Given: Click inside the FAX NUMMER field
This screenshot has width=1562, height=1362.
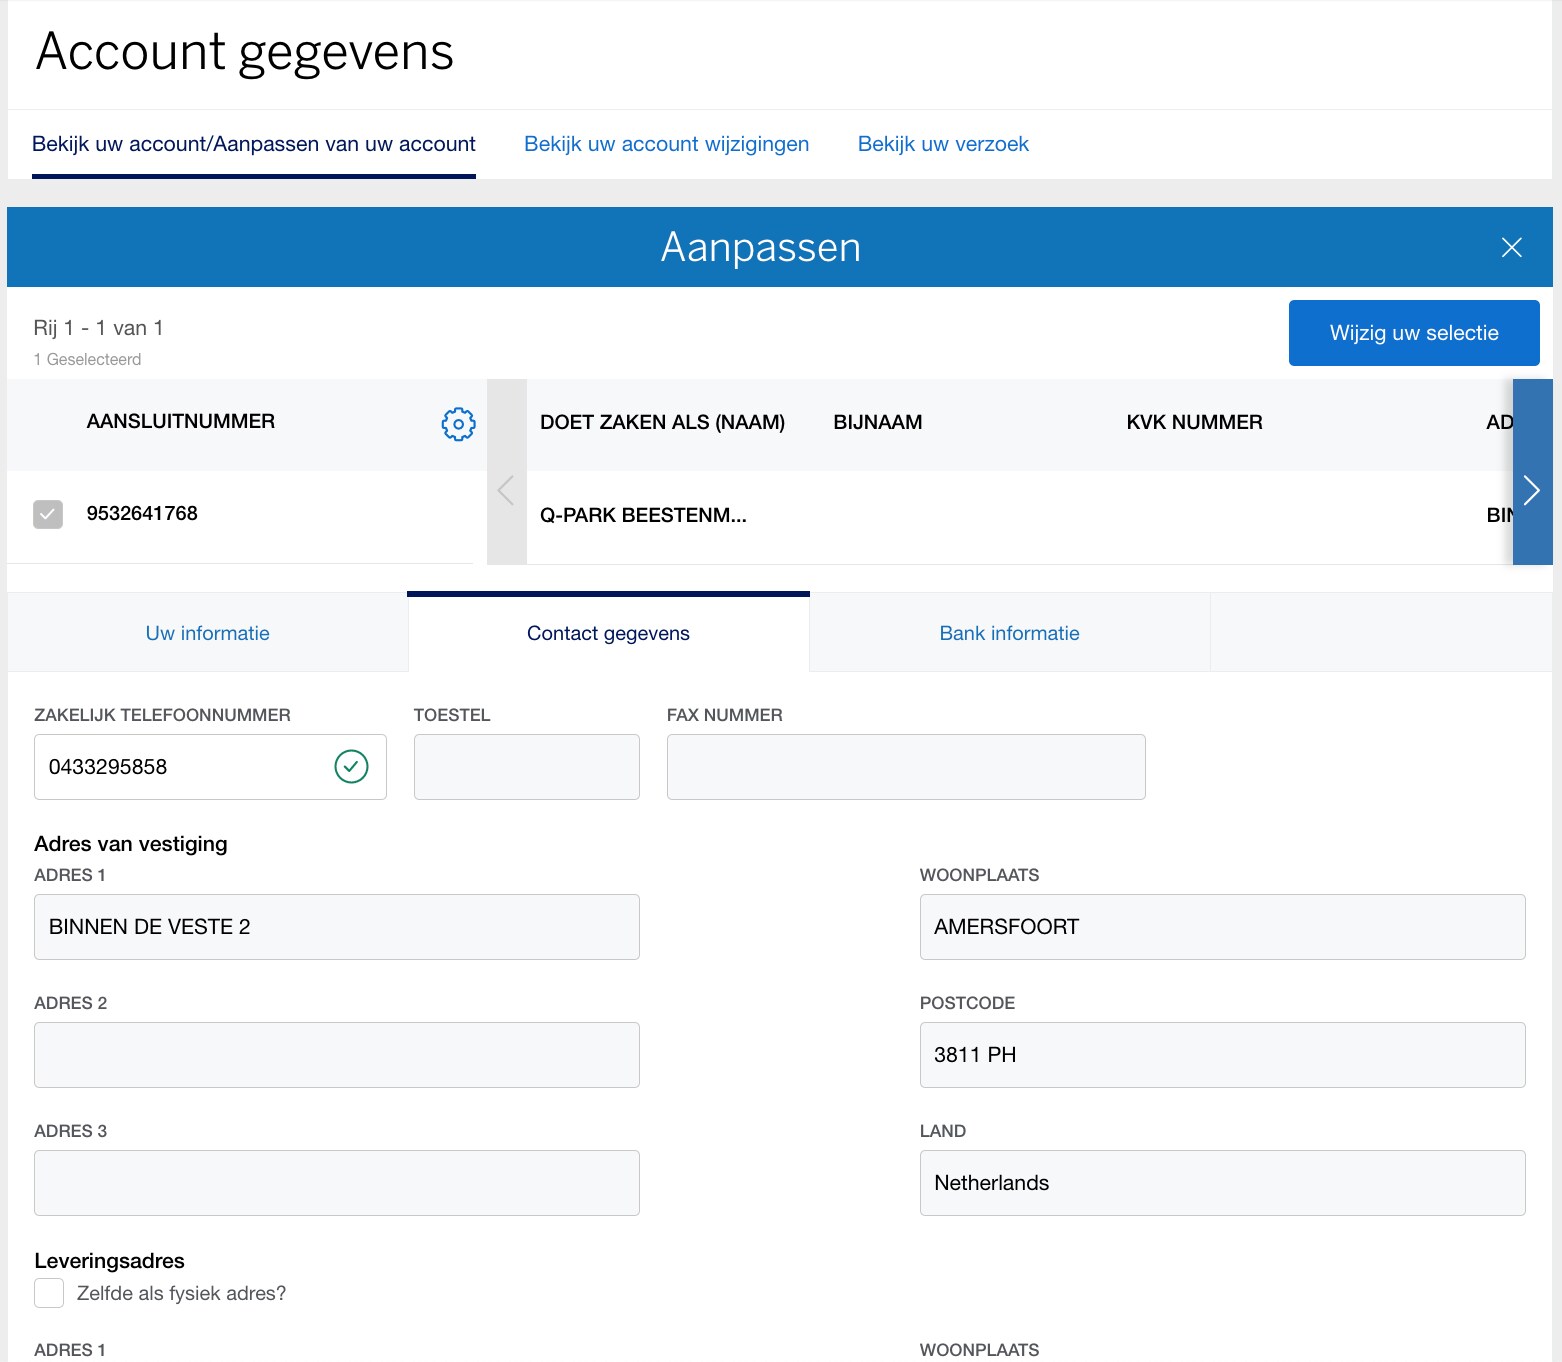Looking at the screenshot, I should coord(905,766).
